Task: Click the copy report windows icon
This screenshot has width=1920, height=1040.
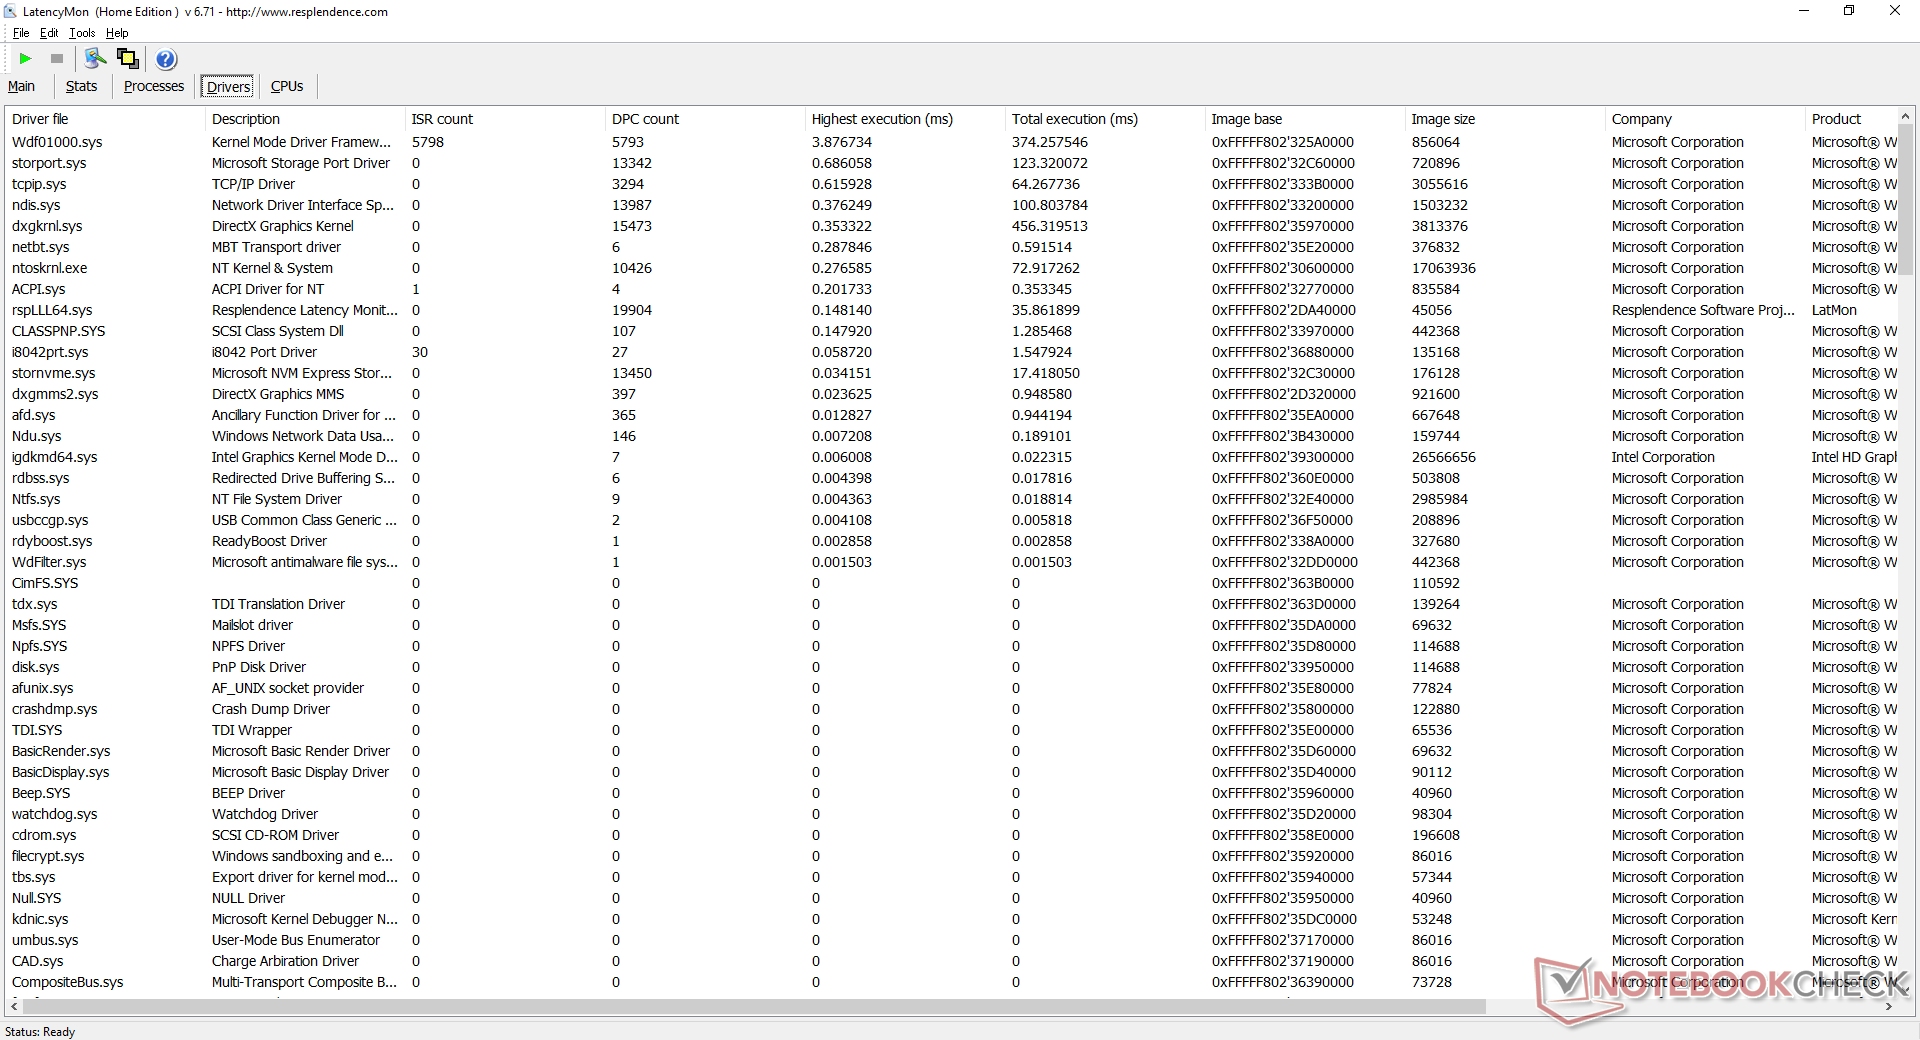Action: [128, 58]
